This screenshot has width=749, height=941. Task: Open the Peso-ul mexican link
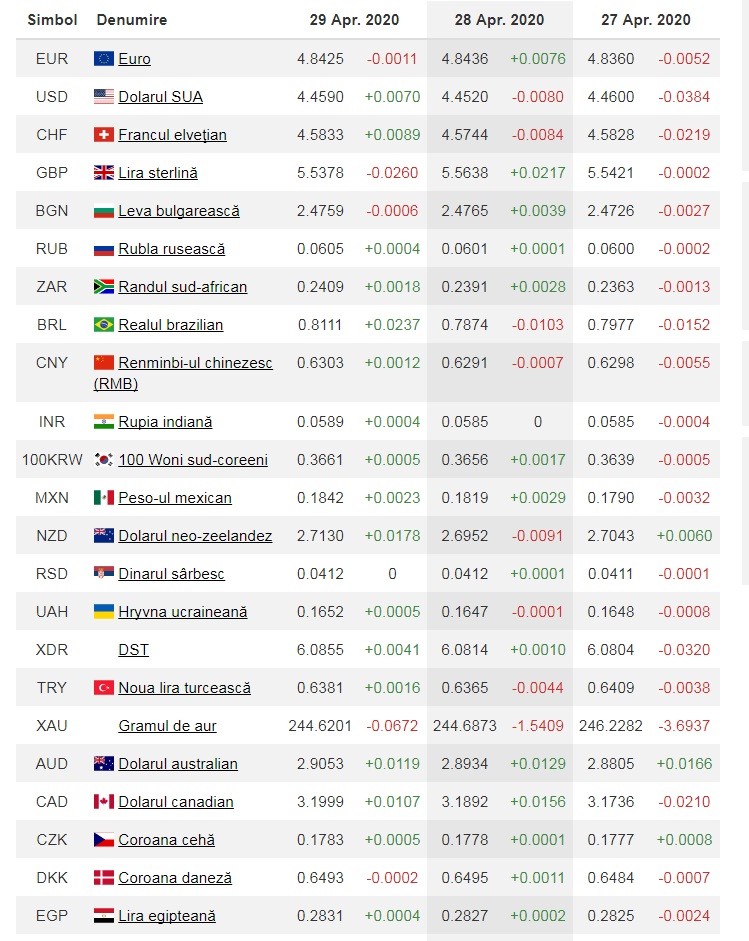(x=175, y=498)
